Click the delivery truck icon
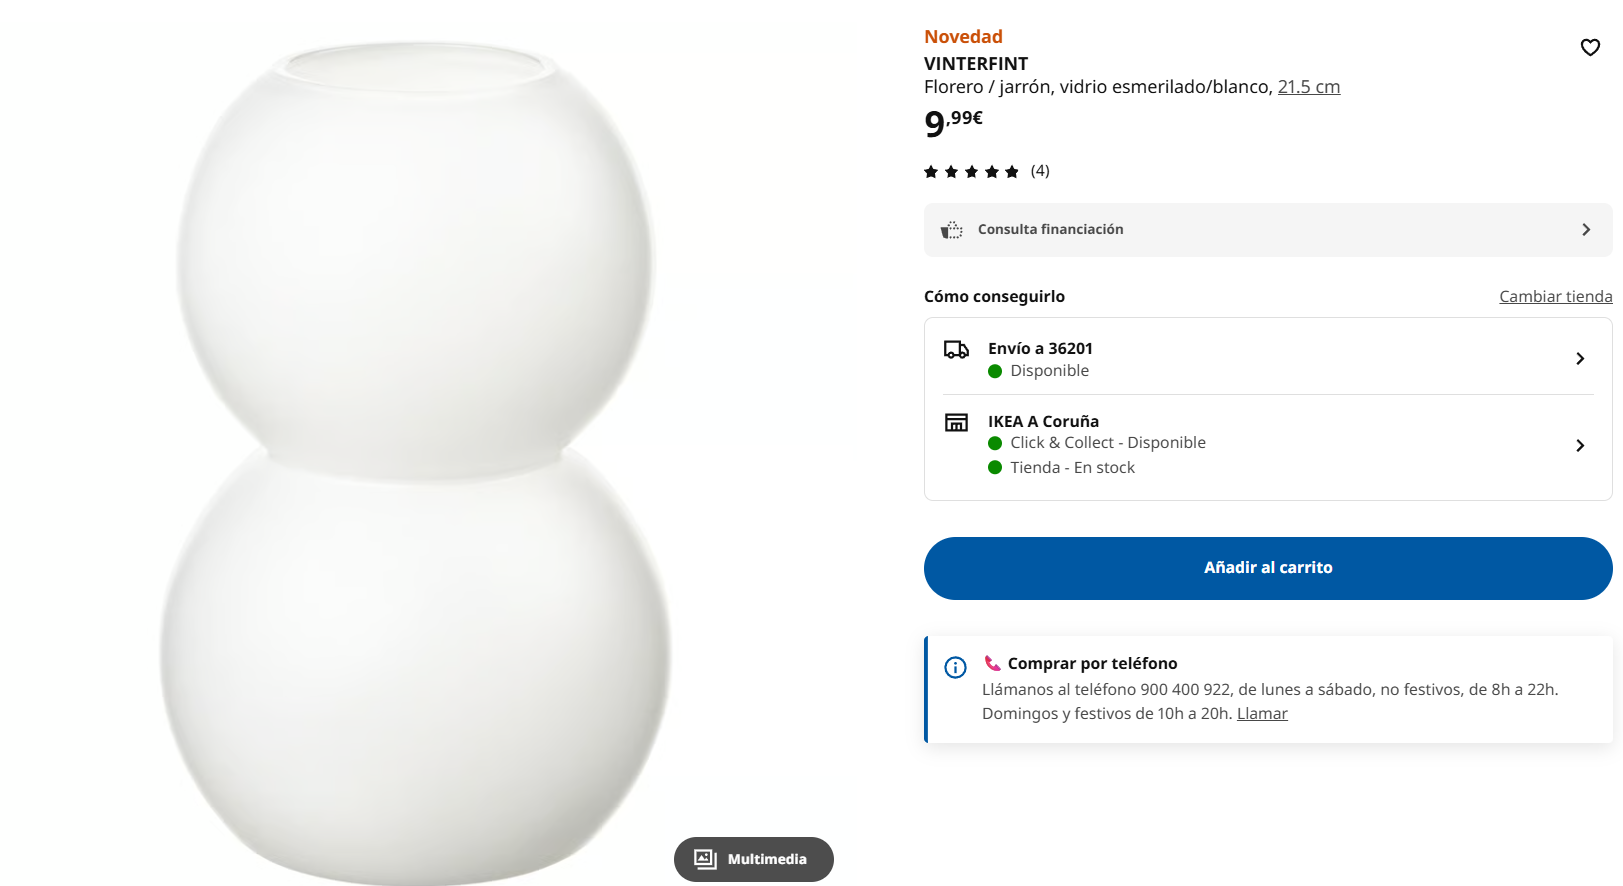Screen dimensions: 1623x886 [956, 349]
